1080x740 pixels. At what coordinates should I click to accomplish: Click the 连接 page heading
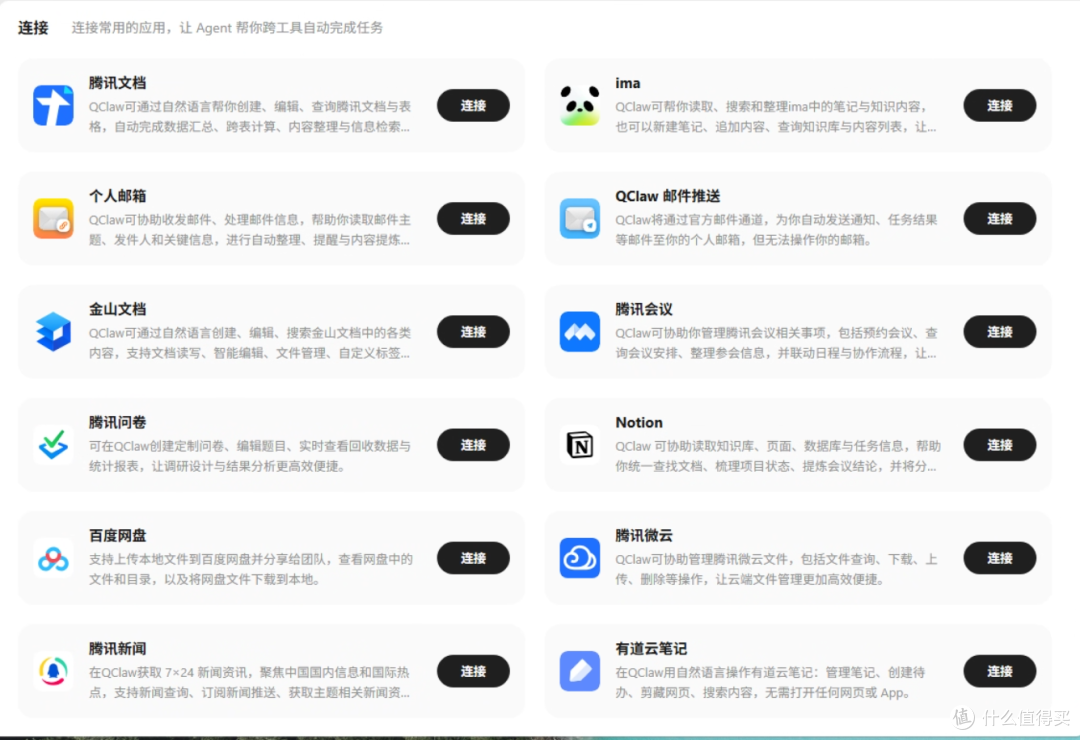[x=33, y=28]
